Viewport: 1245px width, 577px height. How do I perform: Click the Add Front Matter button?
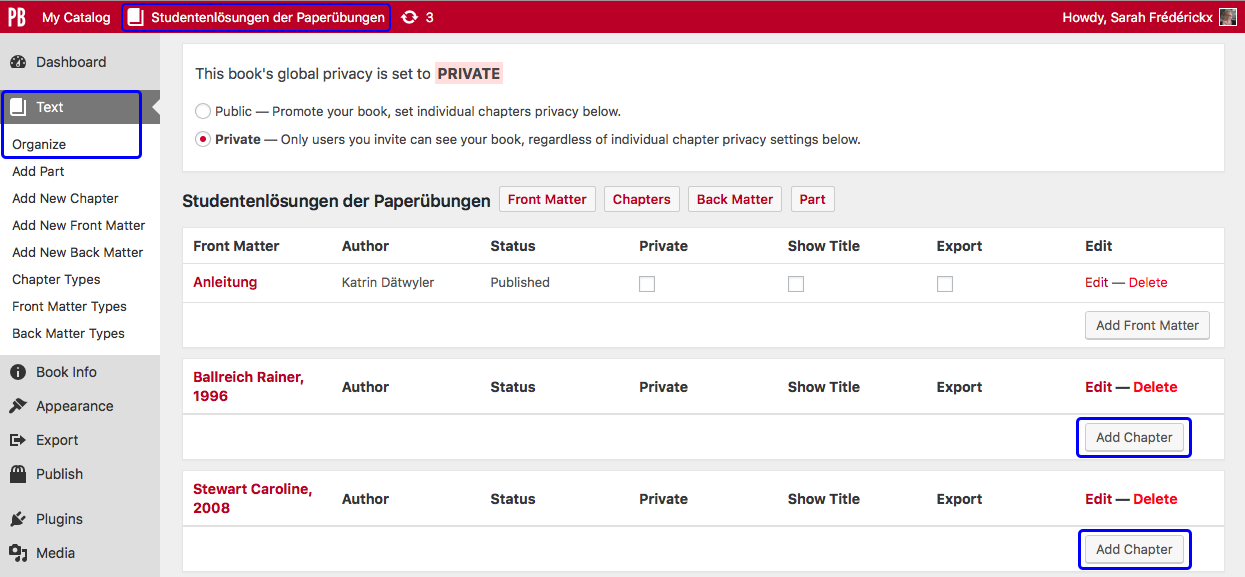[x=1147, y=325]
